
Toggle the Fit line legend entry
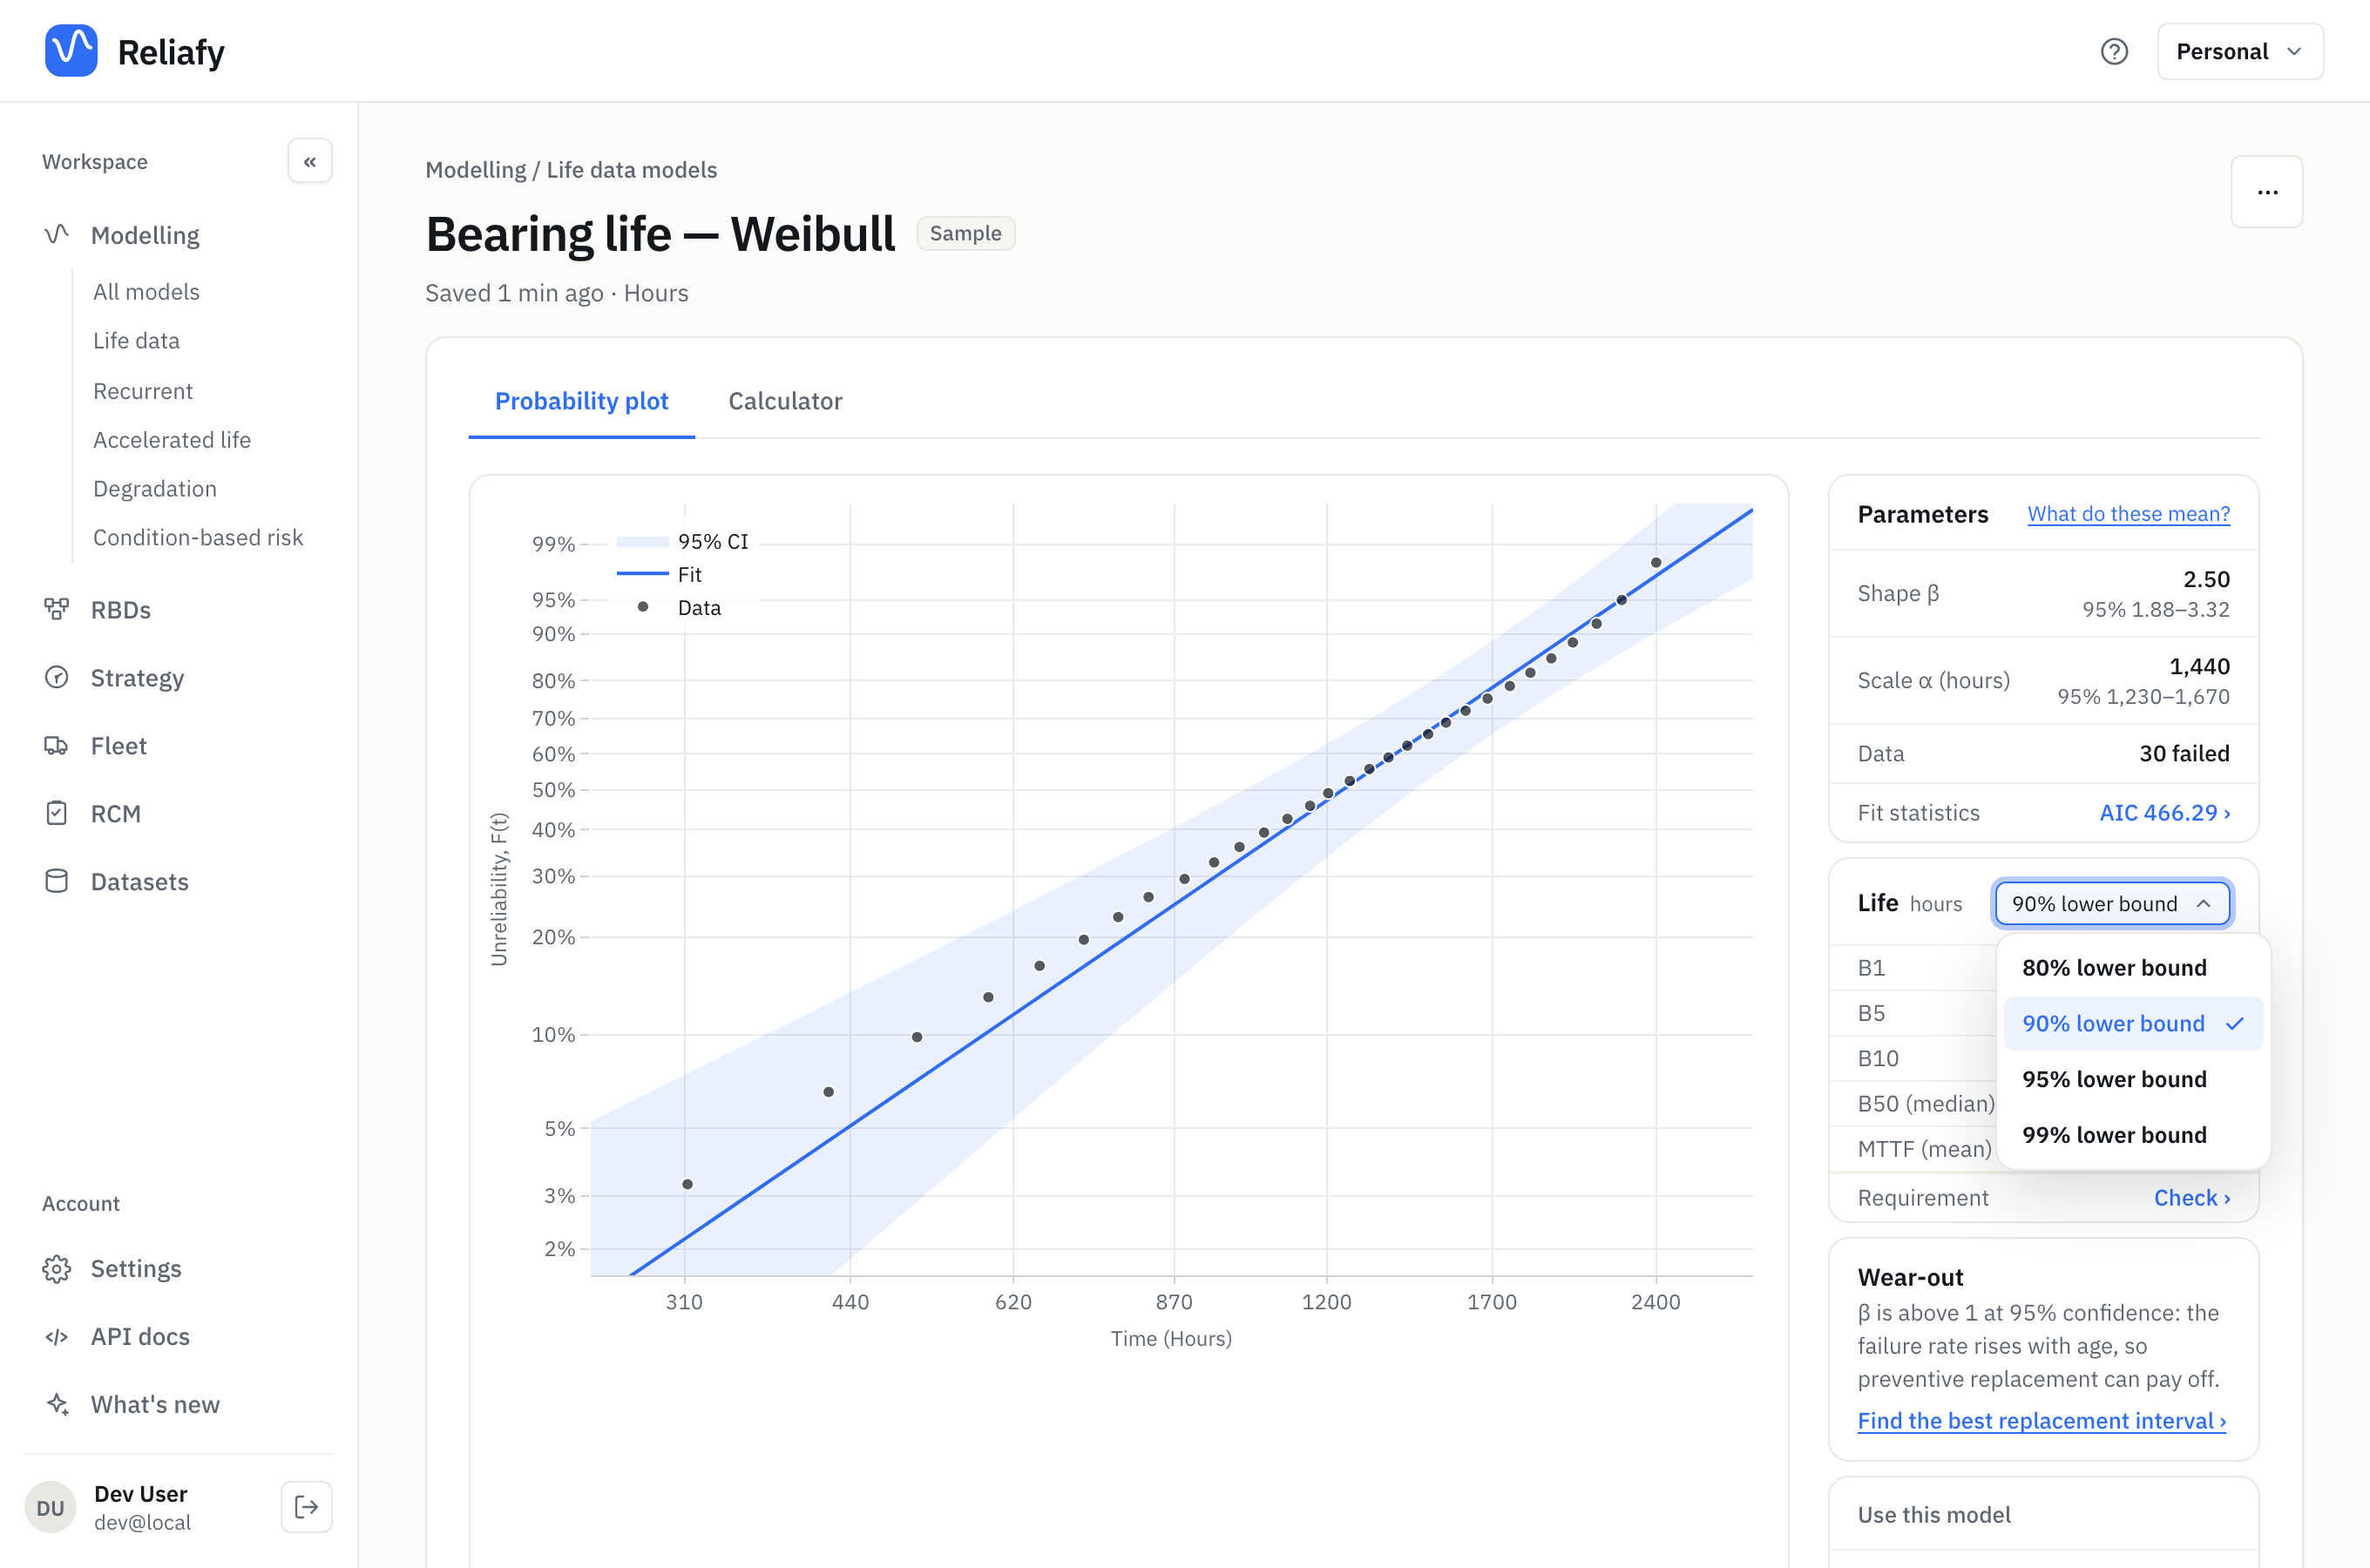click(660, 574)
